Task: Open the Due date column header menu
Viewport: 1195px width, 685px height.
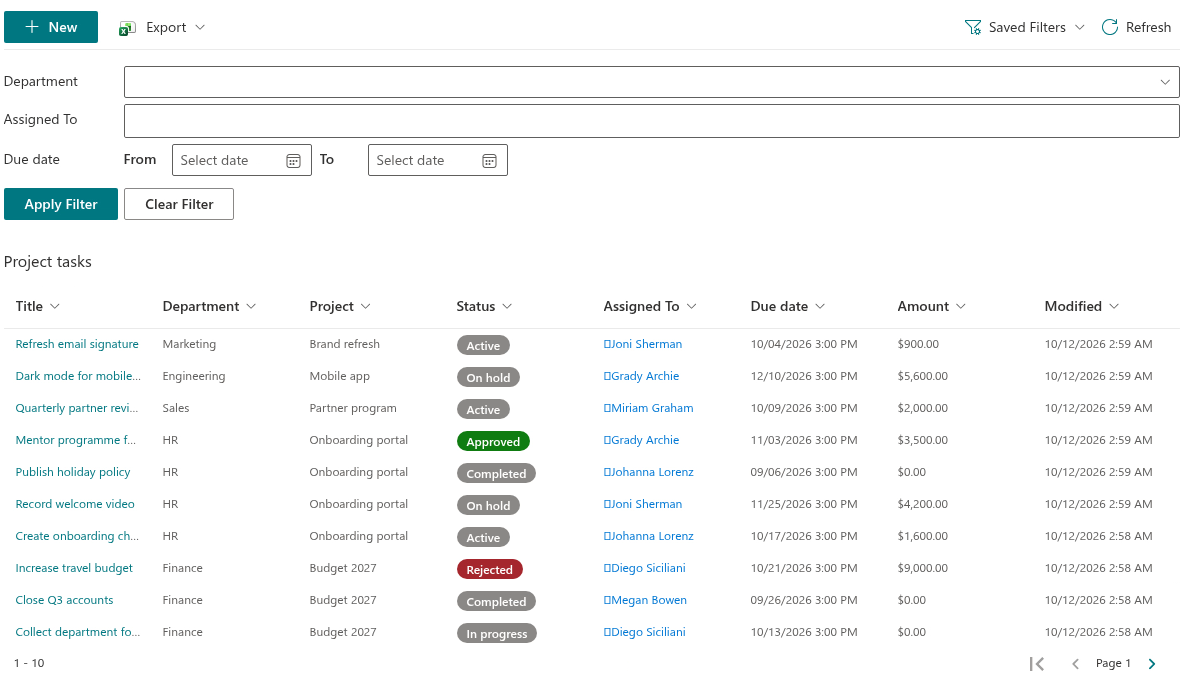Action: coord(787,306)
